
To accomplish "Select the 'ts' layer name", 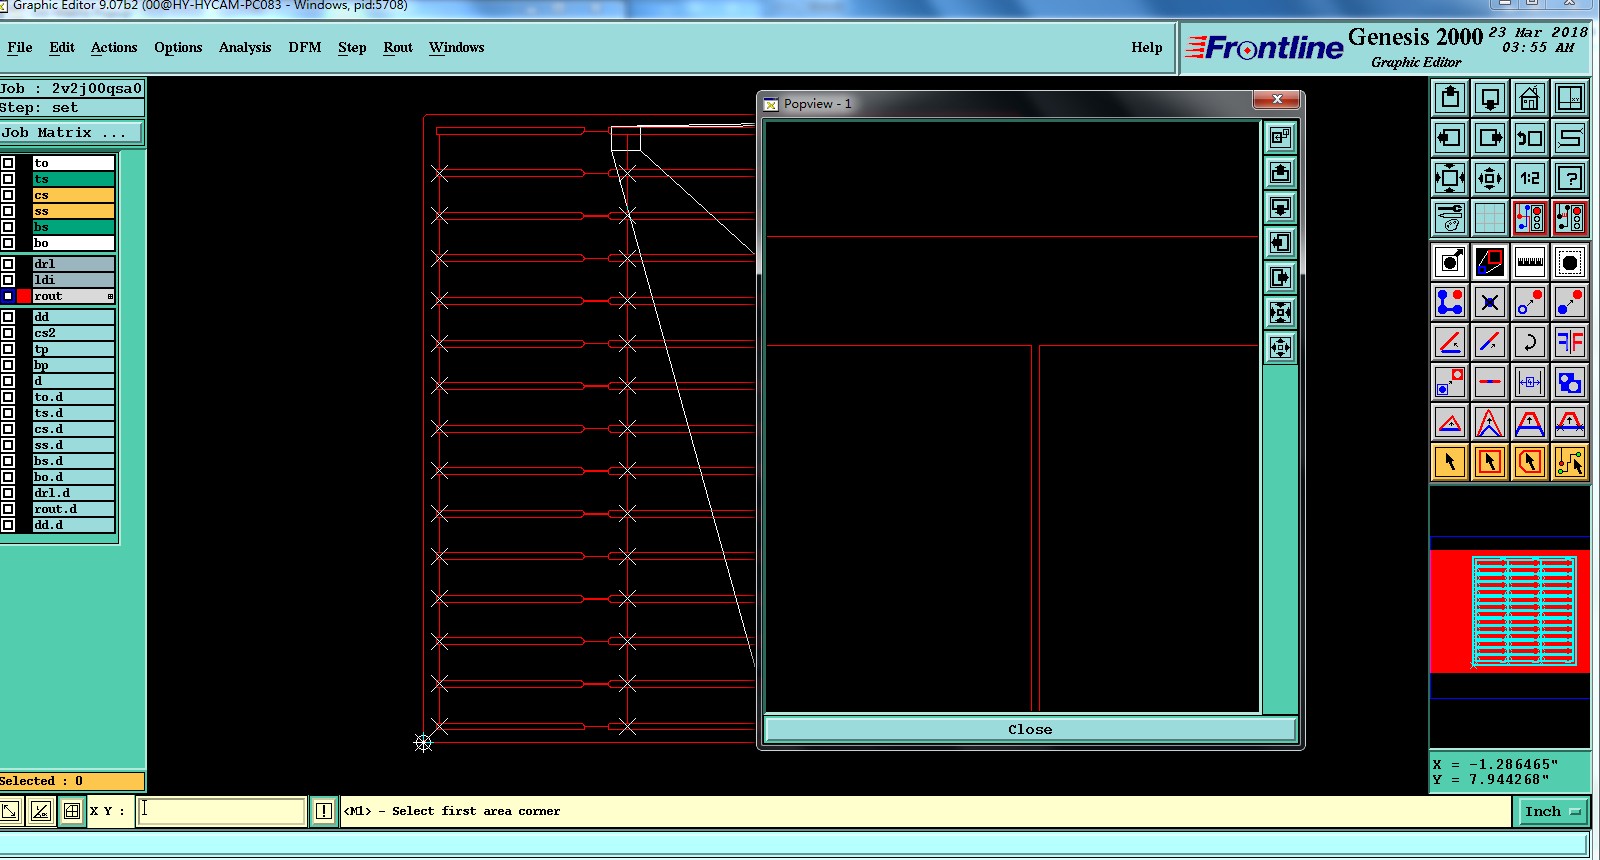I will (74, 179).
